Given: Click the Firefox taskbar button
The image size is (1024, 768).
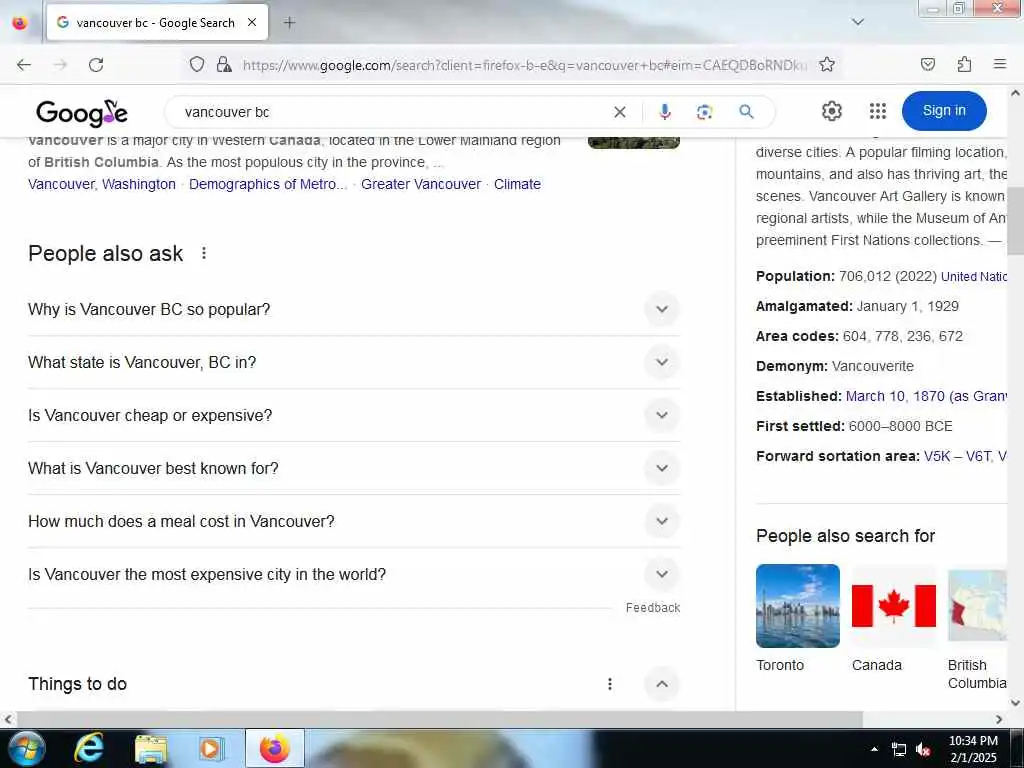Looking at the screenshot, I should 274,748.
